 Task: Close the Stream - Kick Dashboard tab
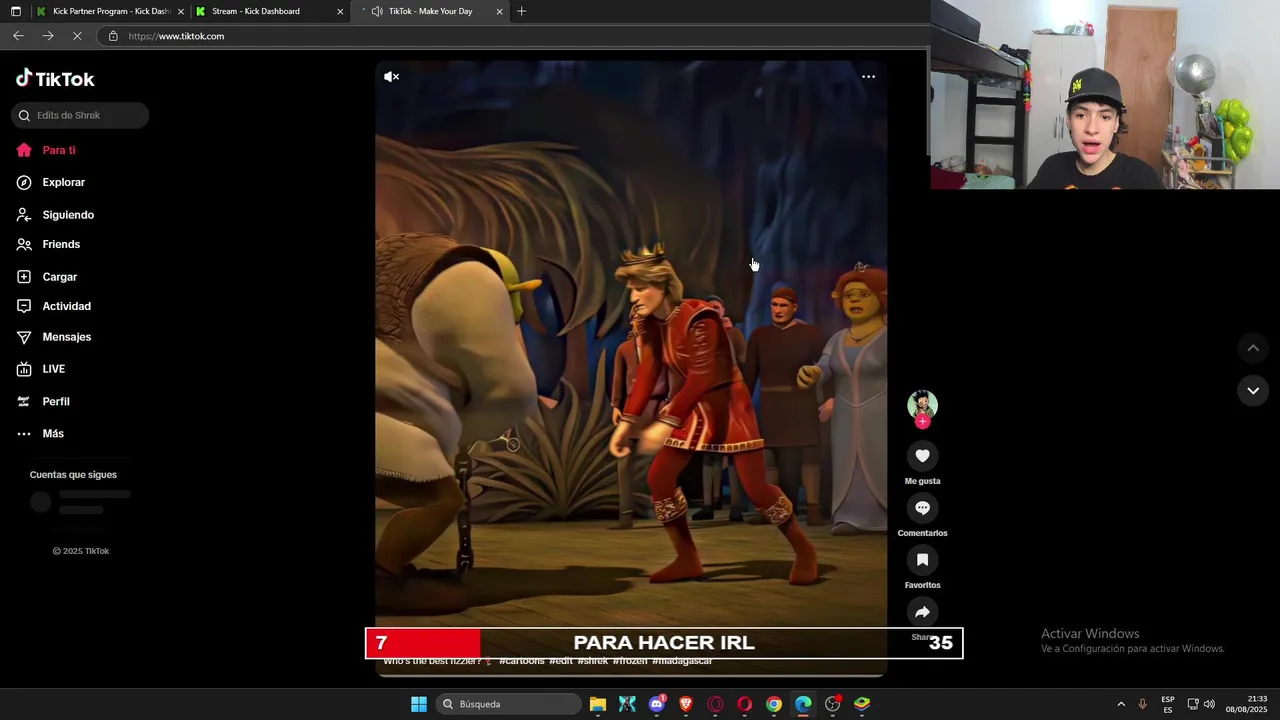[x=340, y=12]
